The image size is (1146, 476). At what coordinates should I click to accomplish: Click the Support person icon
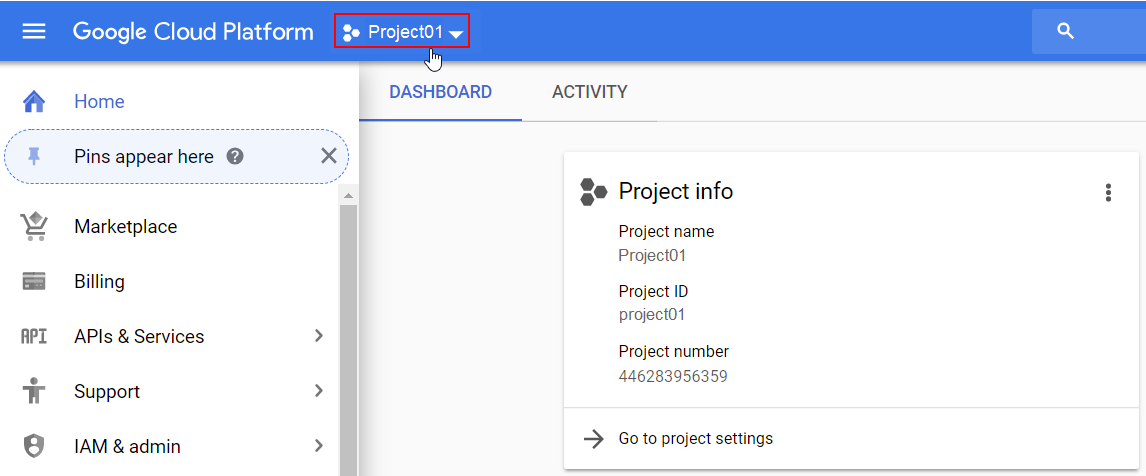tap(34, 391)
